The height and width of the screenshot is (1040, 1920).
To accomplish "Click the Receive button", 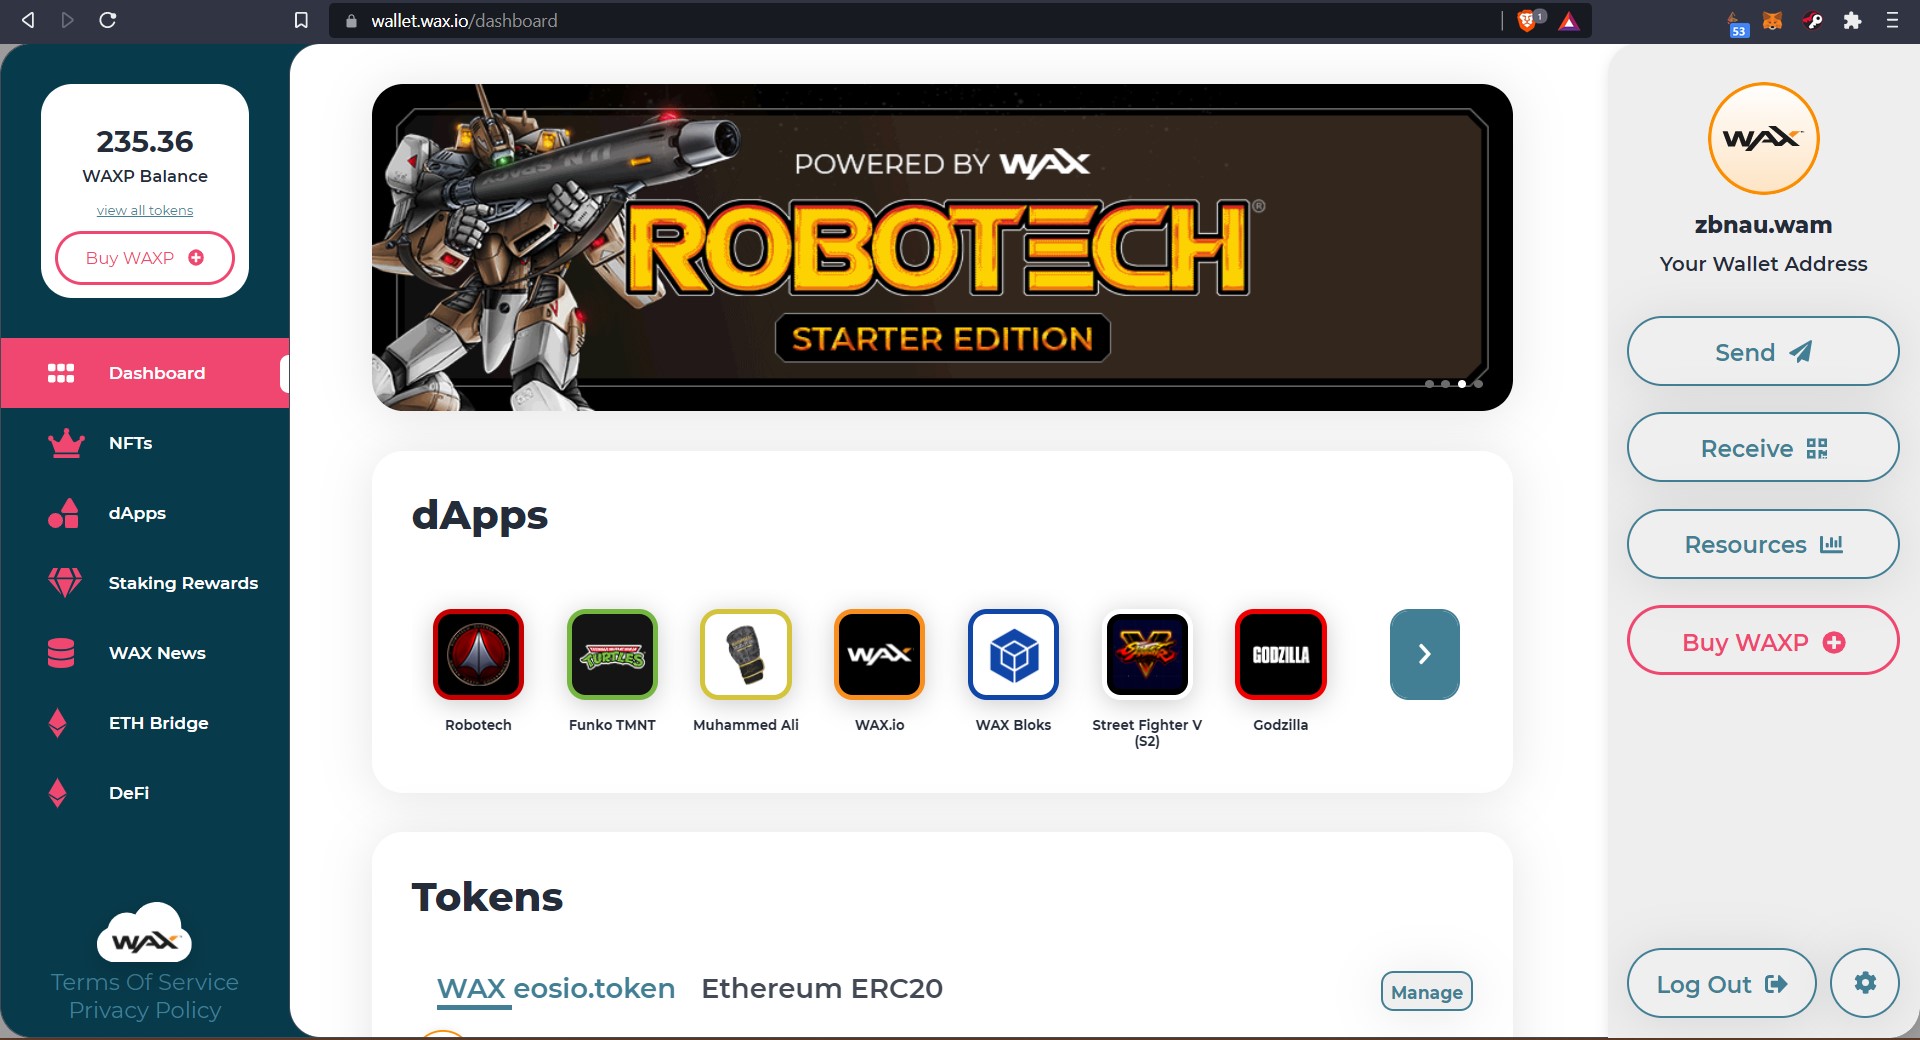I will [x=1763, y=447].
